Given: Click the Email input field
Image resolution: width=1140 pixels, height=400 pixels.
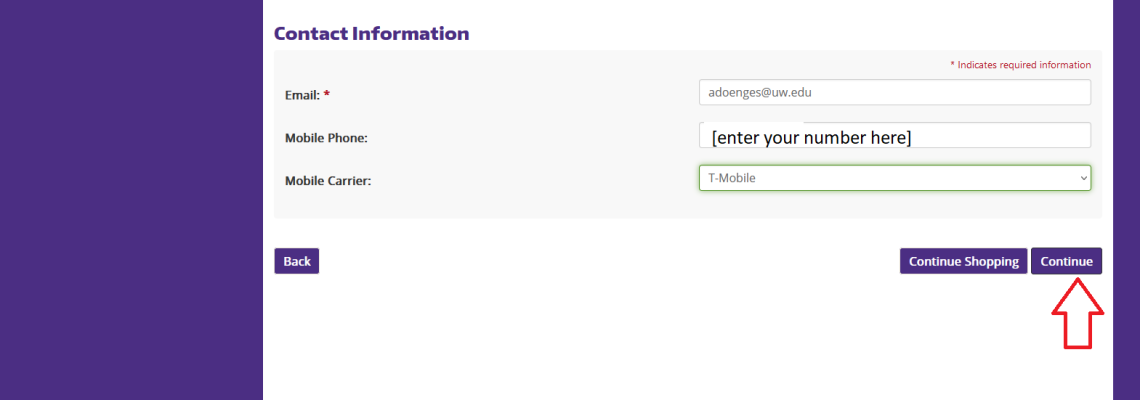Looking at the screenshot, I should 894,92.
